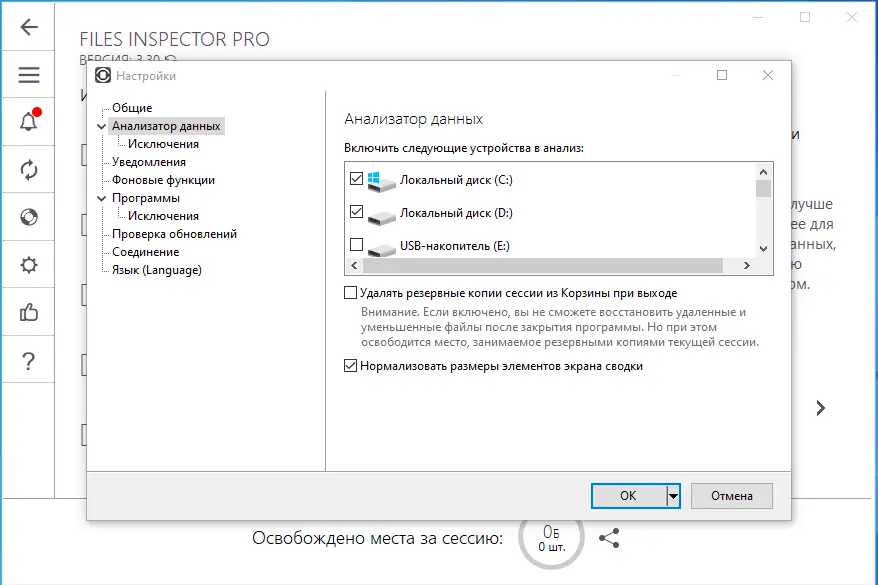The image size is (878, 585).
Task: Collapse Анализатор данных tree node
Action: 101,127
